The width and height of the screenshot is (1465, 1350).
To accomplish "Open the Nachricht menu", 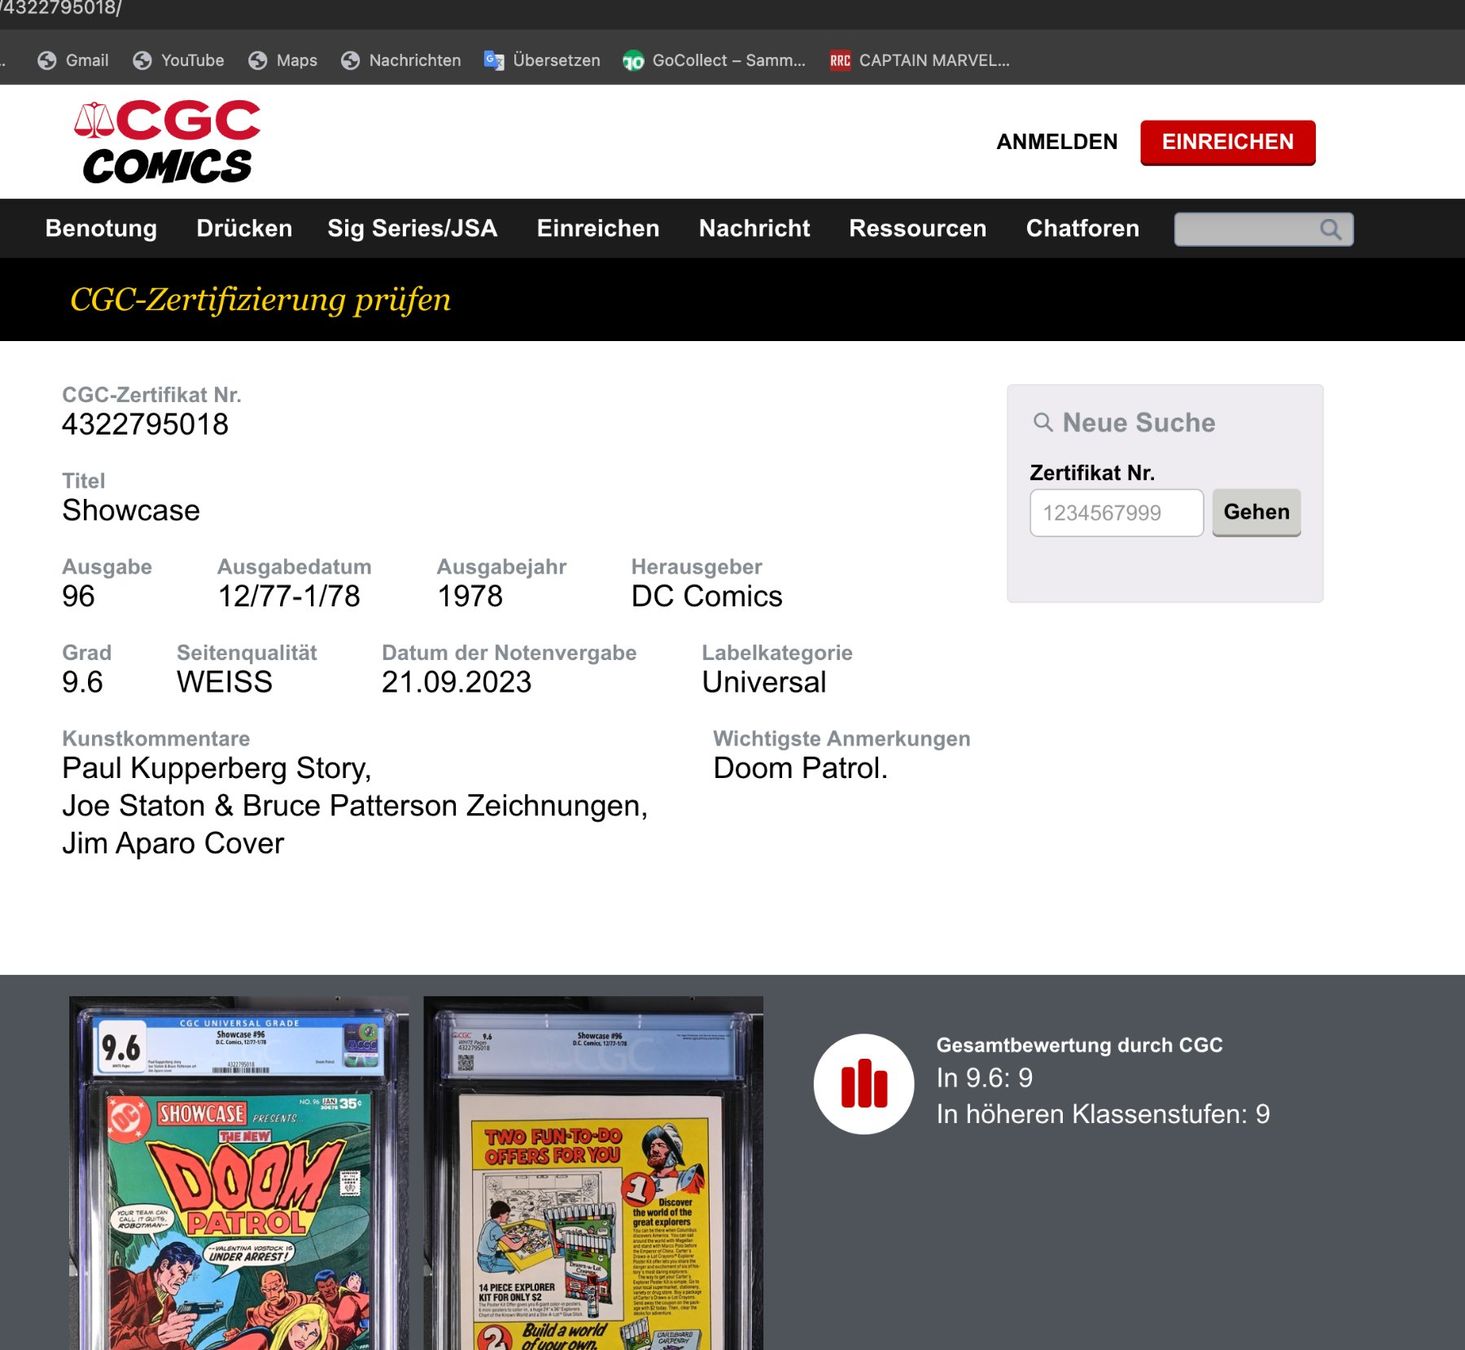I will pyautogui.click(x=754, y=228).
